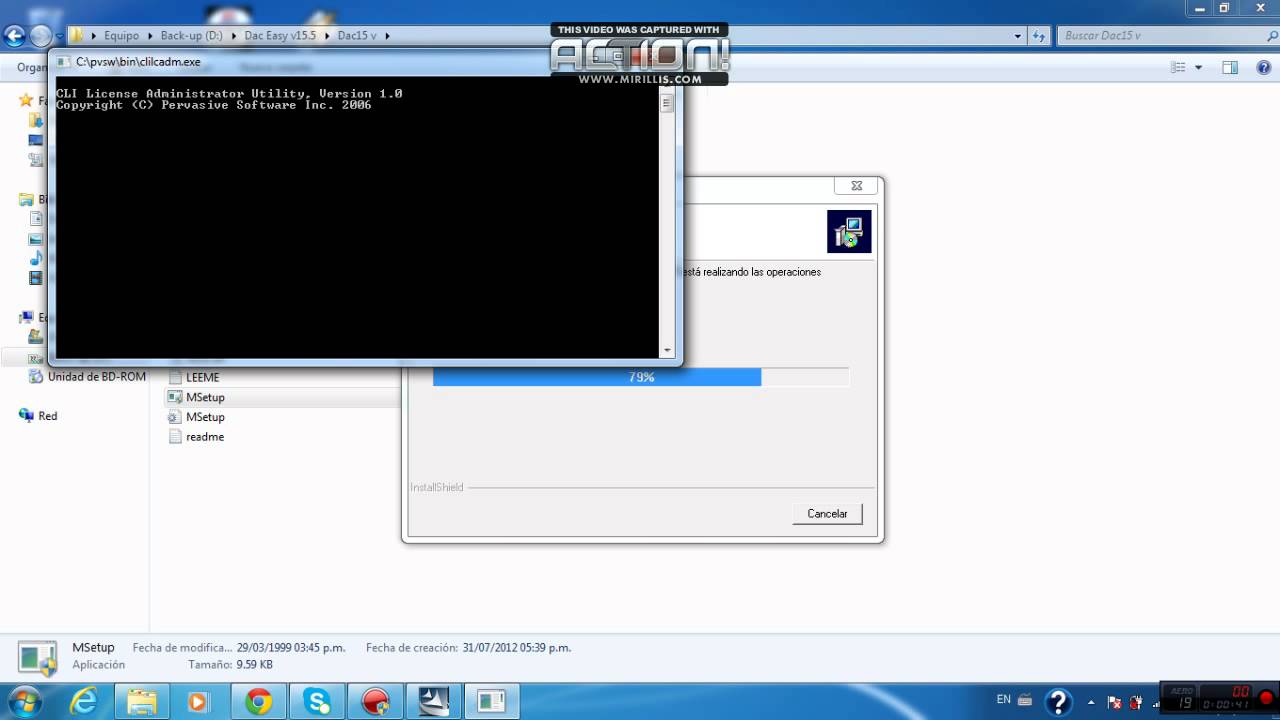This screenshot has height=720, width=1280.
Task: Click the console window title bar
Action: [365, 62]
